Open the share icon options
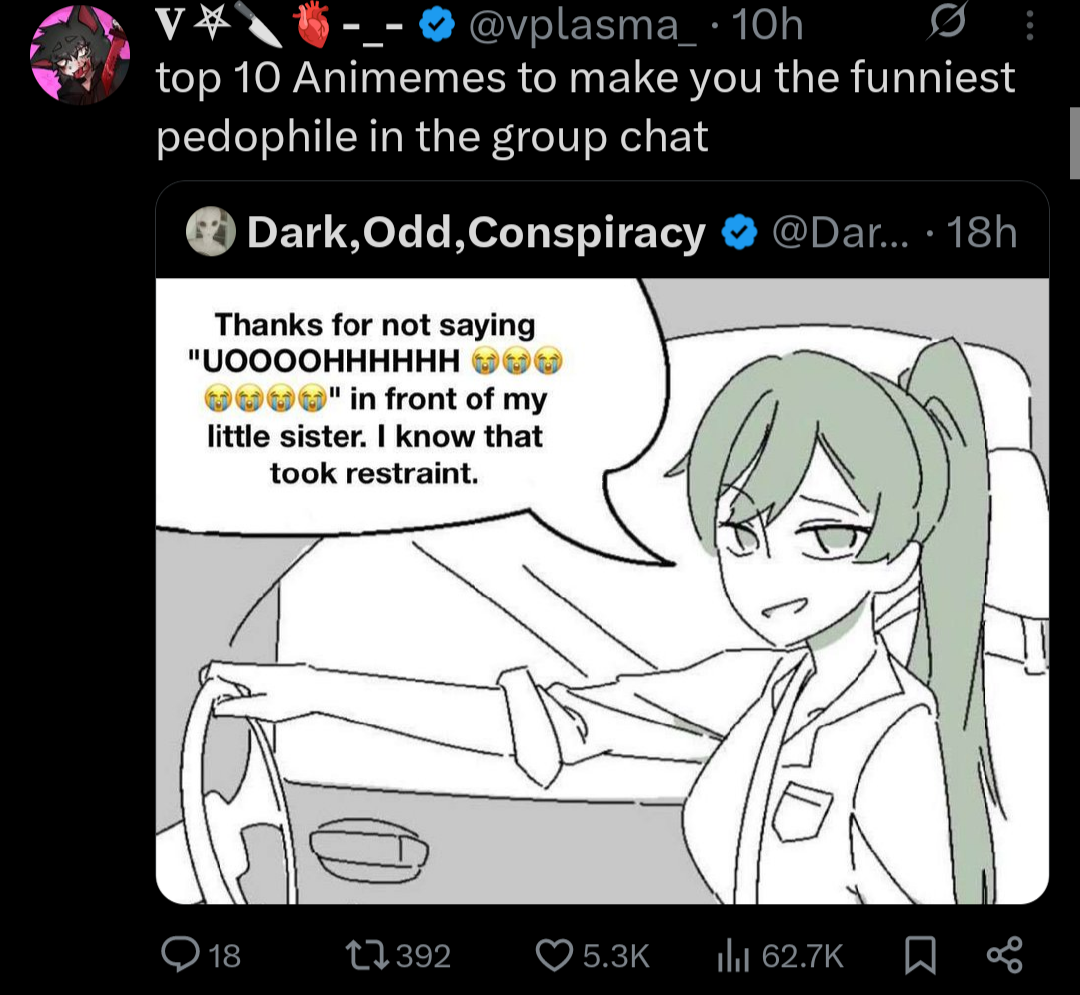Viewport: 1080px width, 995px height. pos(1005,956)
